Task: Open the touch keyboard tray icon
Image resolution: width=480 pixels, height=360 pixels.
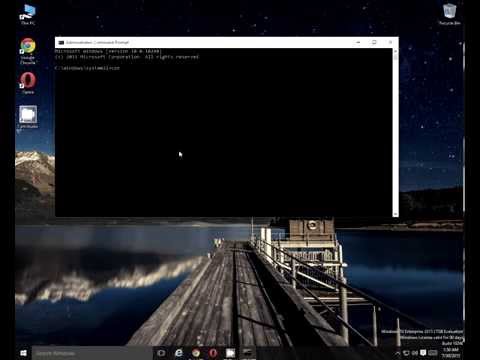Action: 433,353
